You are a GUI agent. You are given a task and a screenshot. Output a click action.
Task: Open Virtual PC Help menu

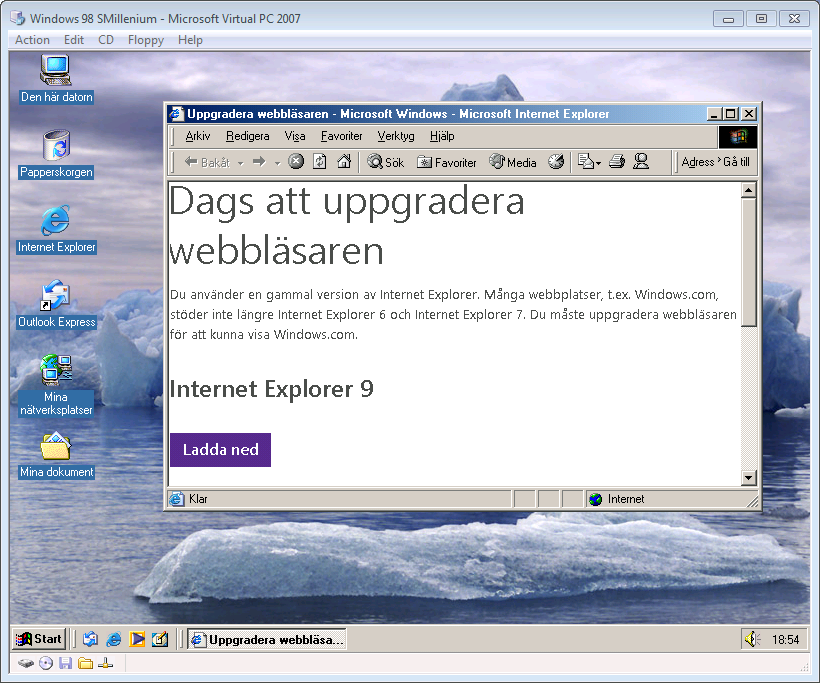pyautogui.click(x=190, y=40)
